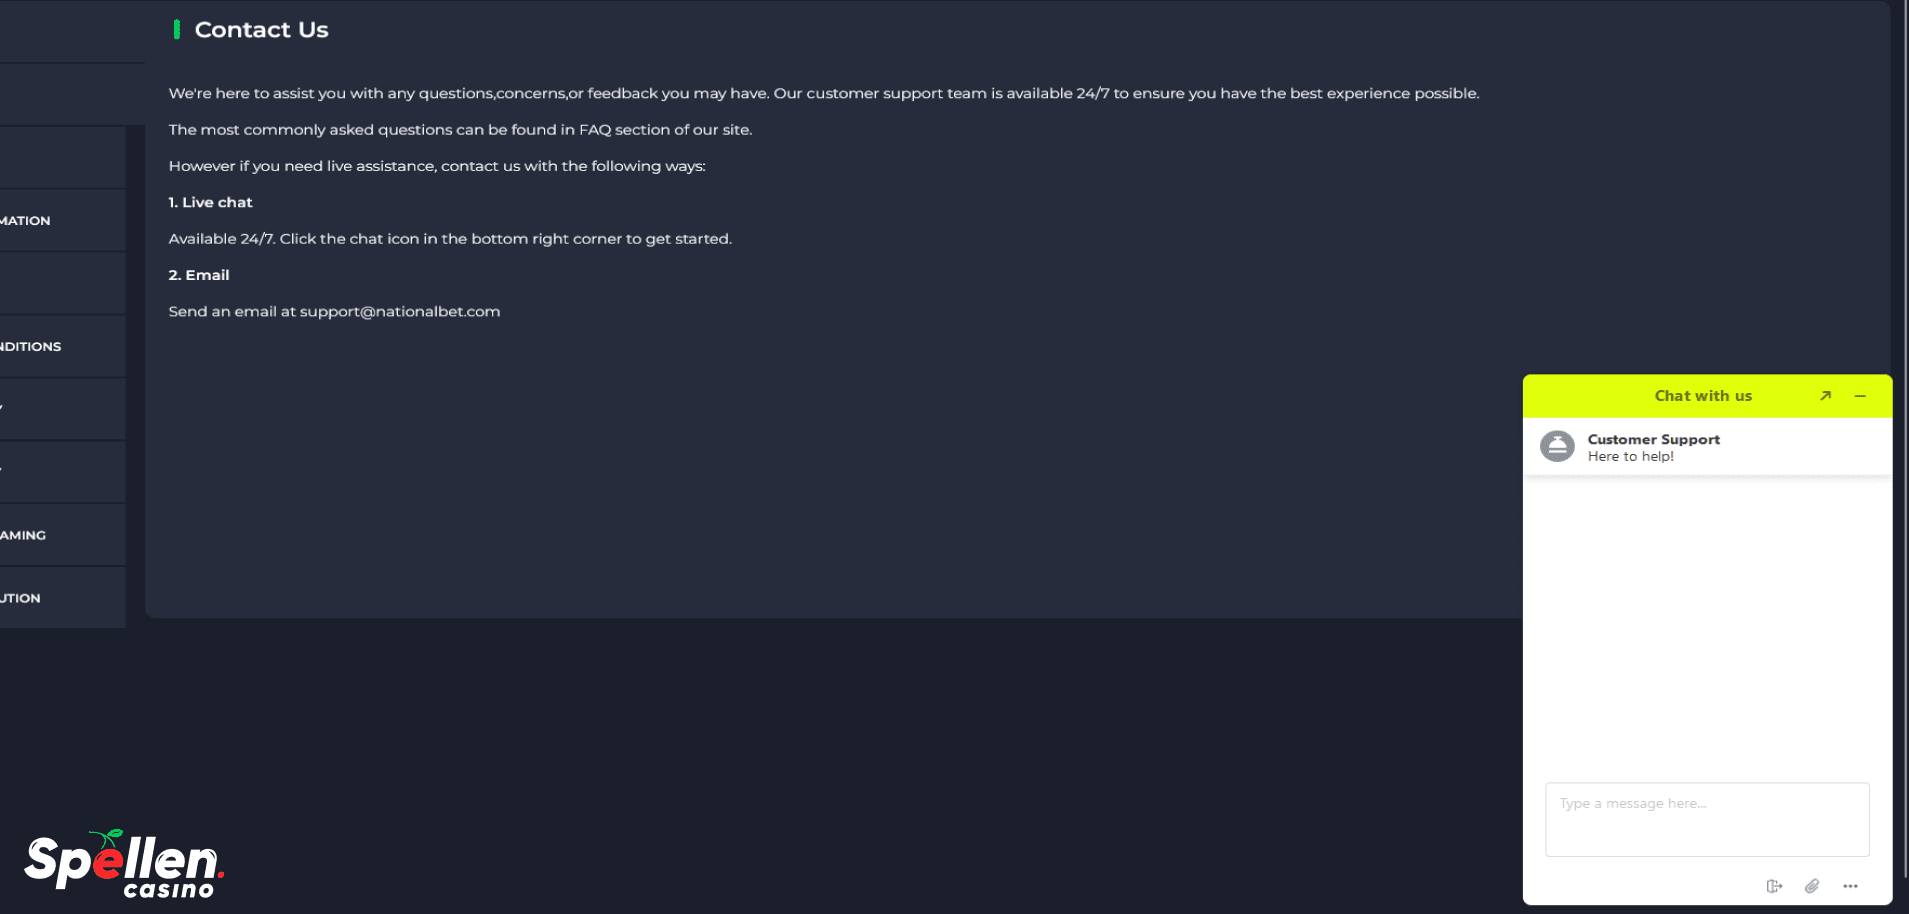
Task: Open the chat more options ellipsis
Action: (1850, 886)
